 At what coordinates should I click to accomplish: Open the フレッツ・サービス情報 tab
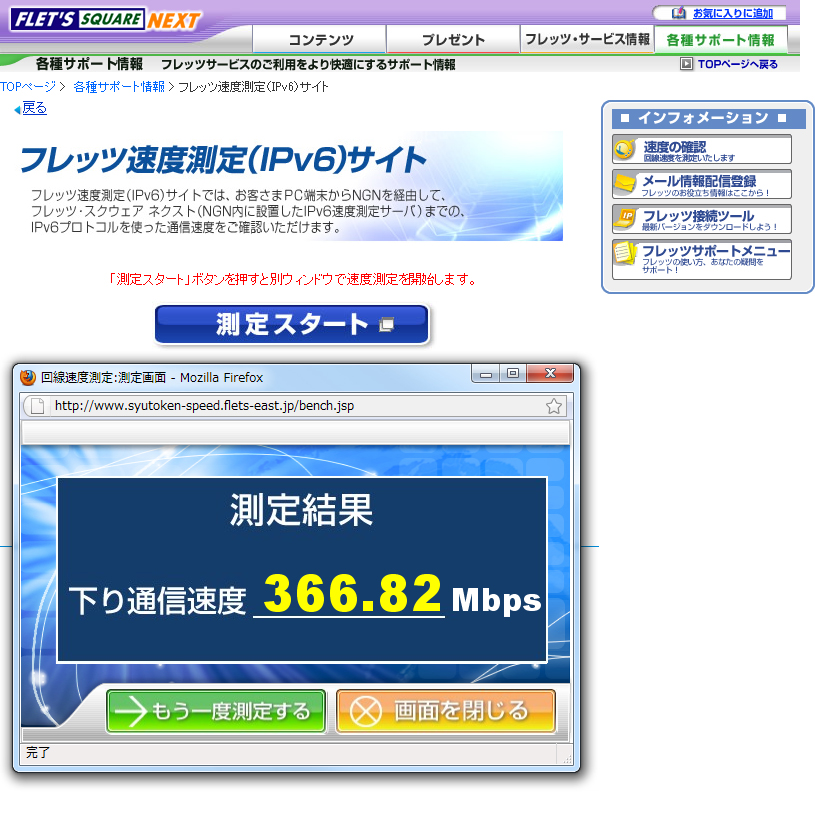click(x=587, y=40)
